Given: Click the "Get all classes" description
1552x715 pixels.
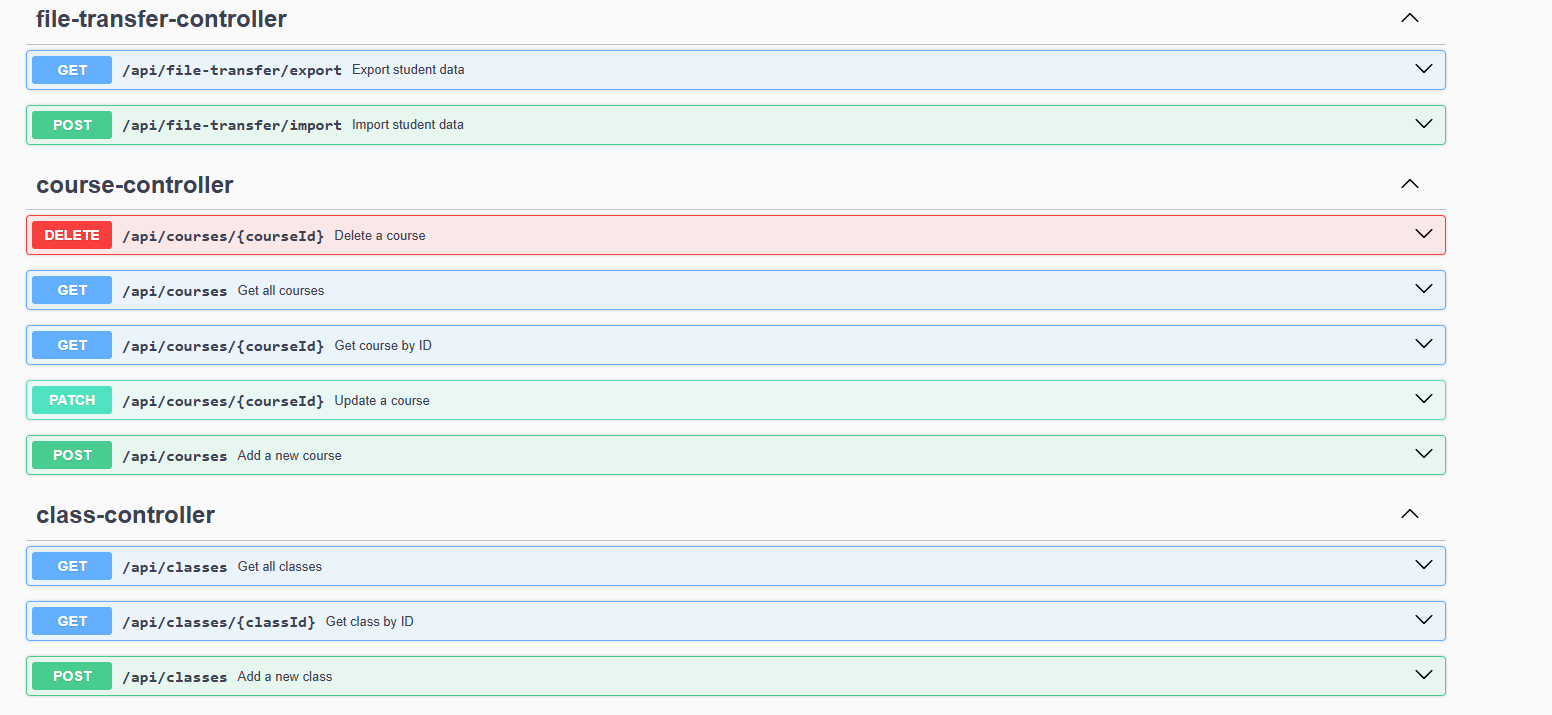Looking at the screenshot, I should pos(280,566).
